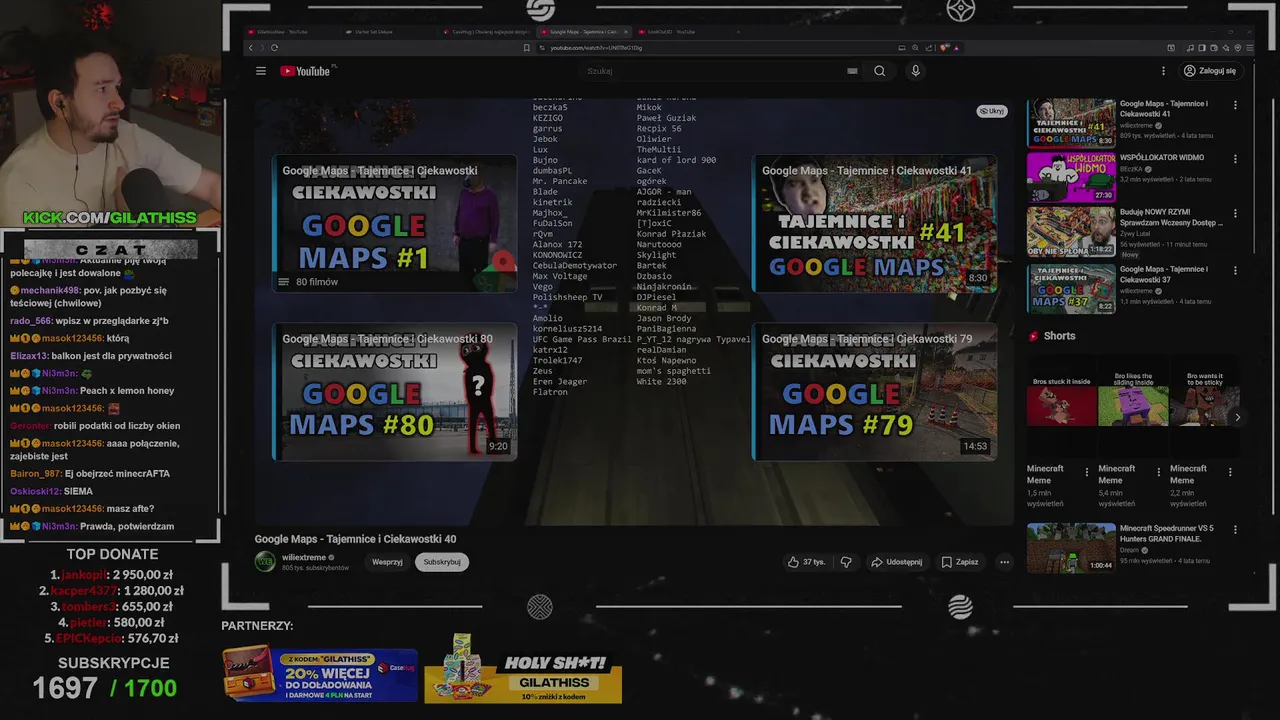1280x720 pixels.
Task: Click the HOLY SH*T! GILATHISS partner banner
Action: [x=523, y=669]
